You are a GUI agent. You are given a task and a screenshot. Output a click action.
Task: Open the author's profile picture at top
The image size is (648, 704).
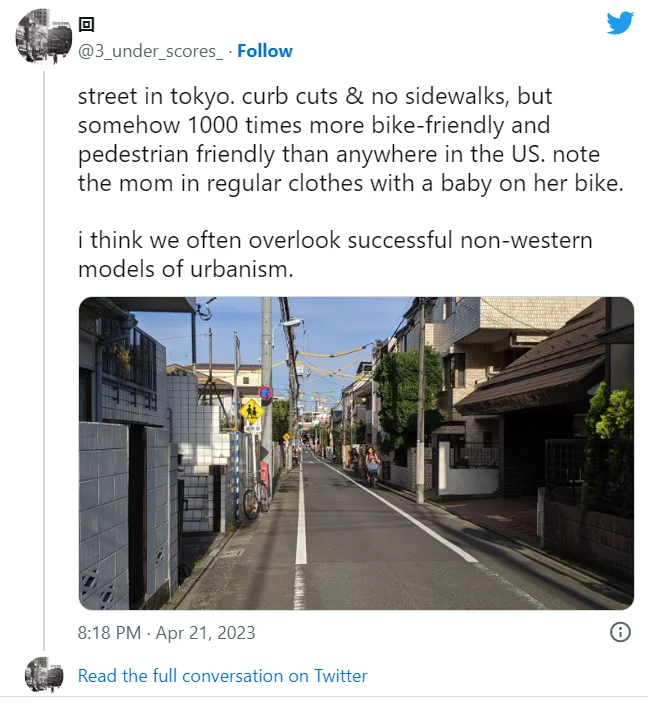coord(44,36)
